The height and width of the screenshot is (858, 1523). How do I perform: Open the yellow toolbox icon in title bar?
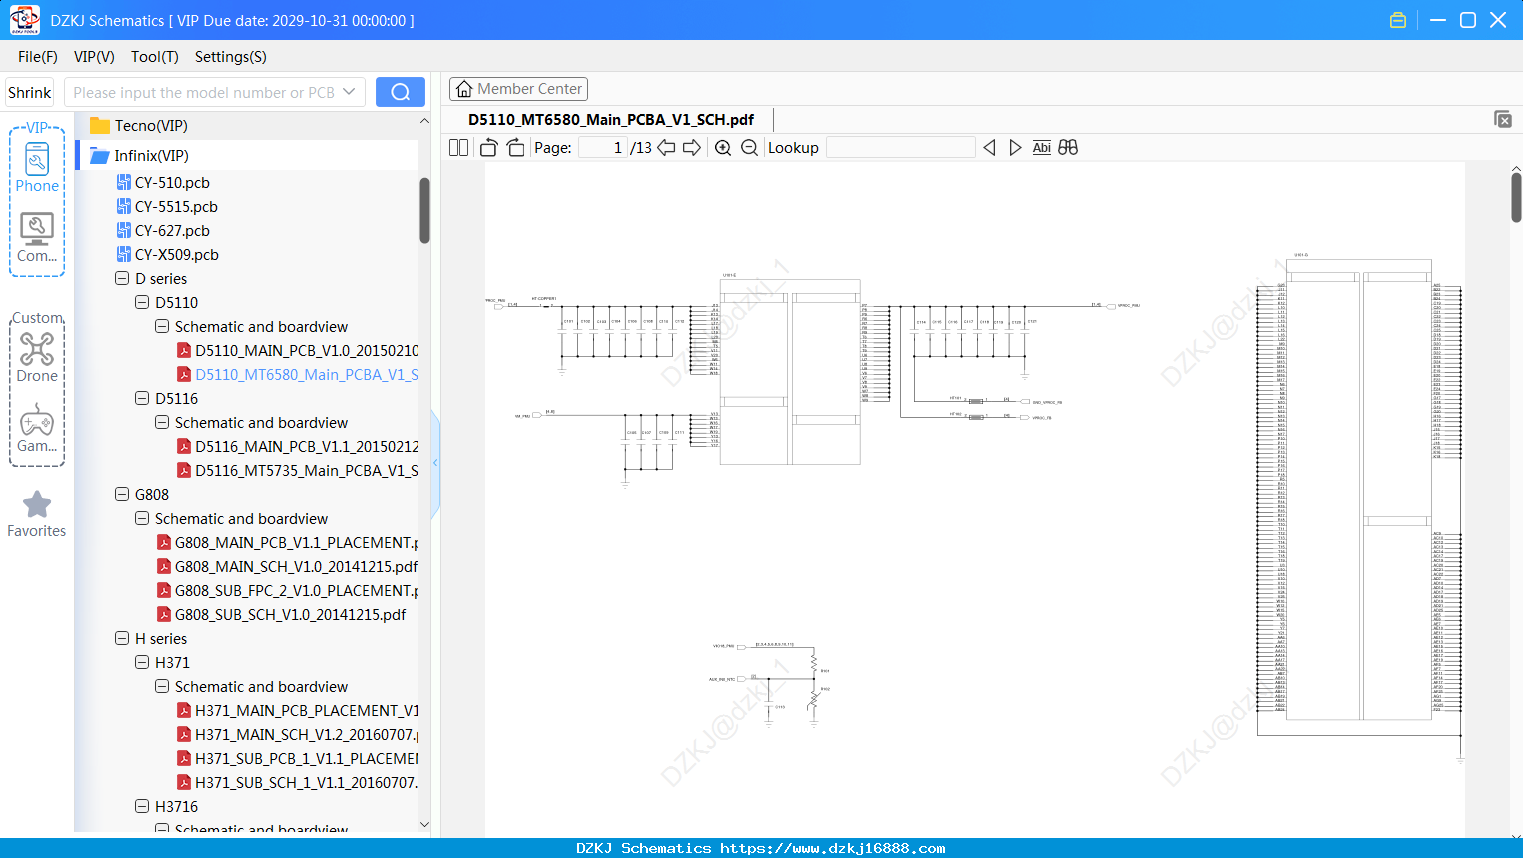(1398, 20)
